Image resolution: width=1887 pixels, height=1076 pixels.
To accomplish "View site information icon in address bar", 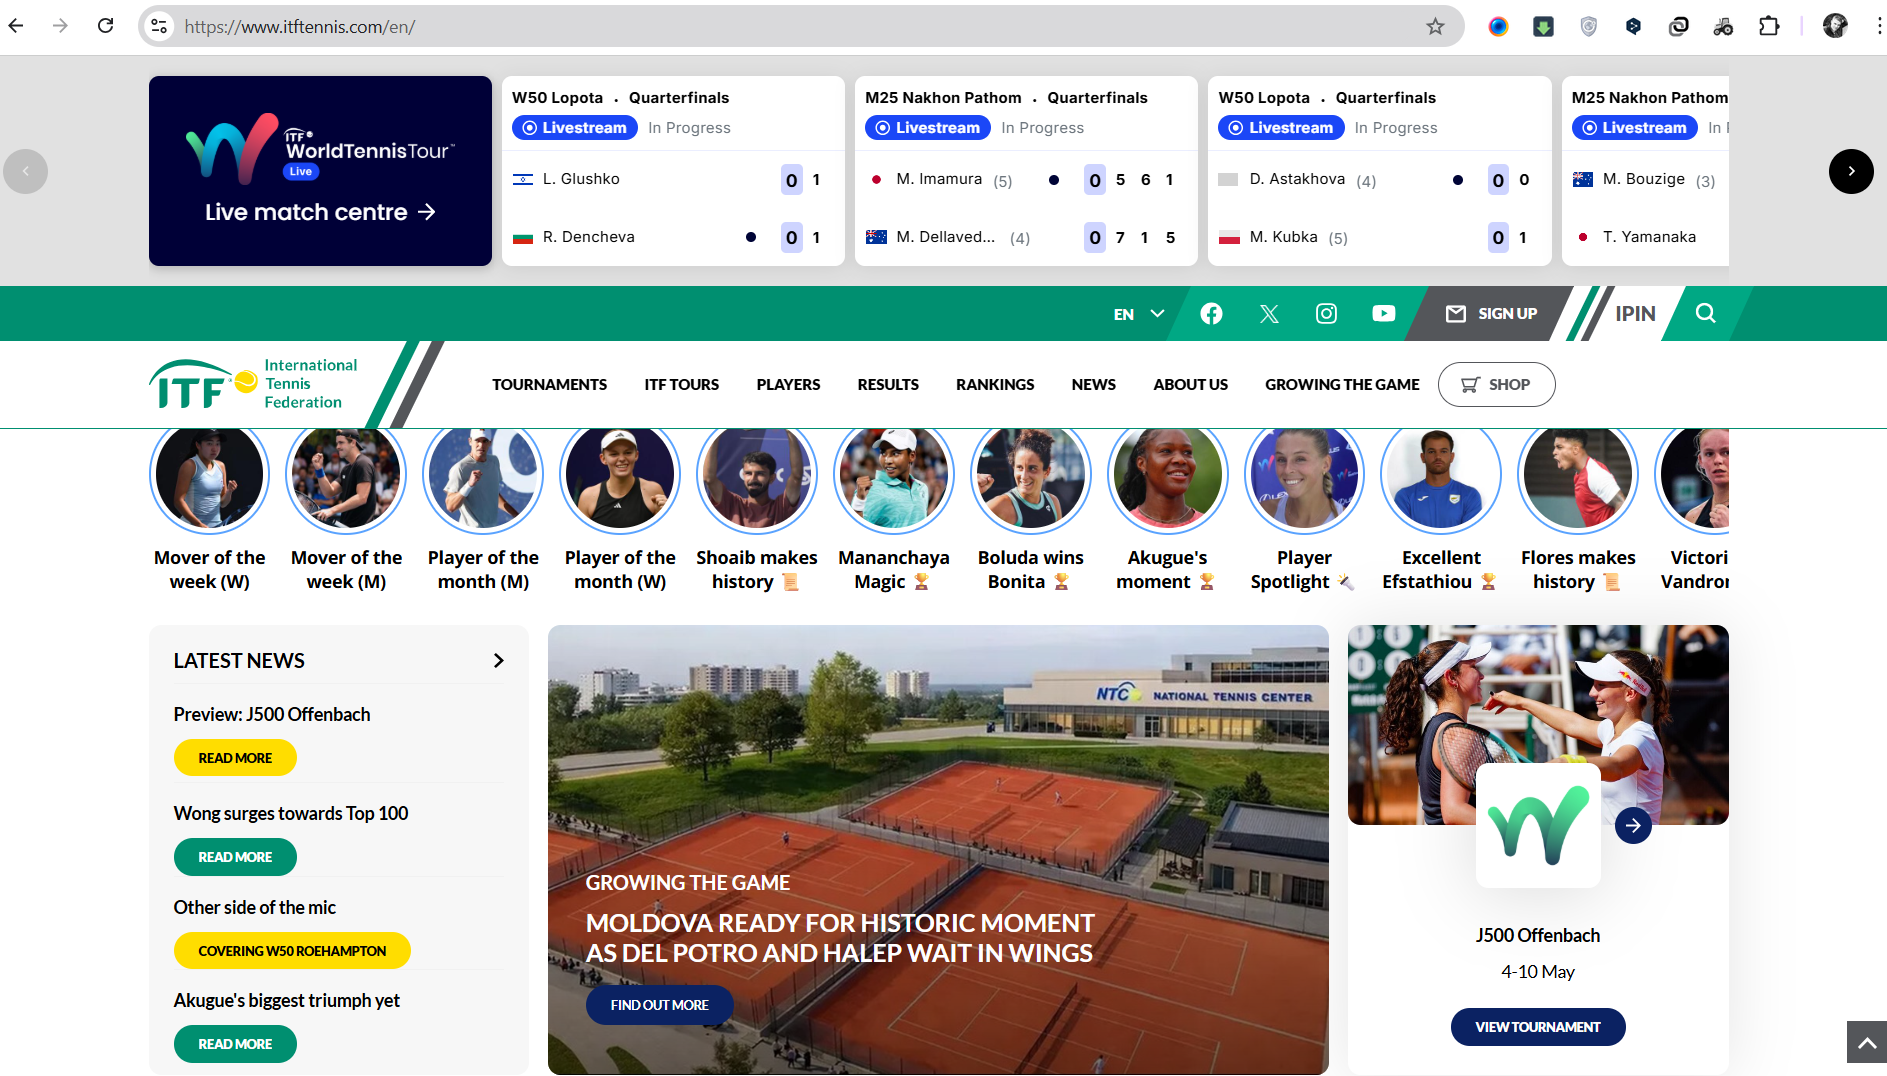I will pyautogui.click(x=159, y=26).
